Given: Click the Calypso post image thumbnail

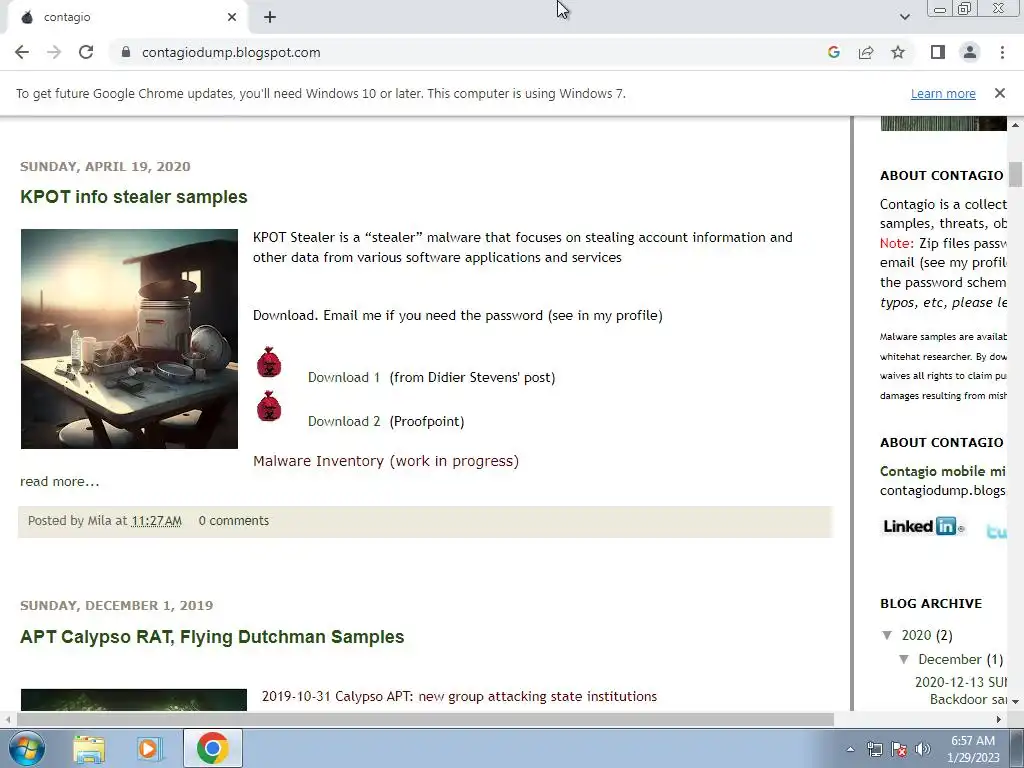Looking at the screenshot, I should click(134, 700).
